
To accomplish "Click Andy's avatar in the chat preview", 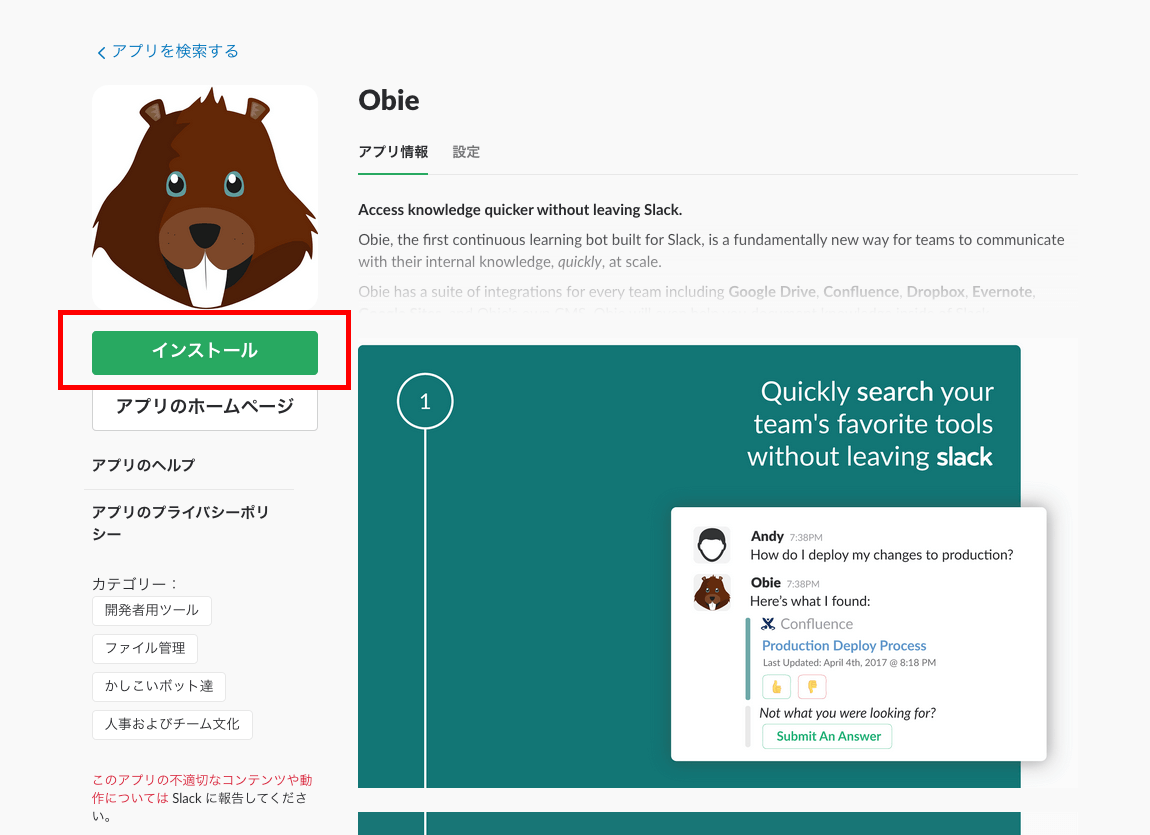I will click(711, 545).
